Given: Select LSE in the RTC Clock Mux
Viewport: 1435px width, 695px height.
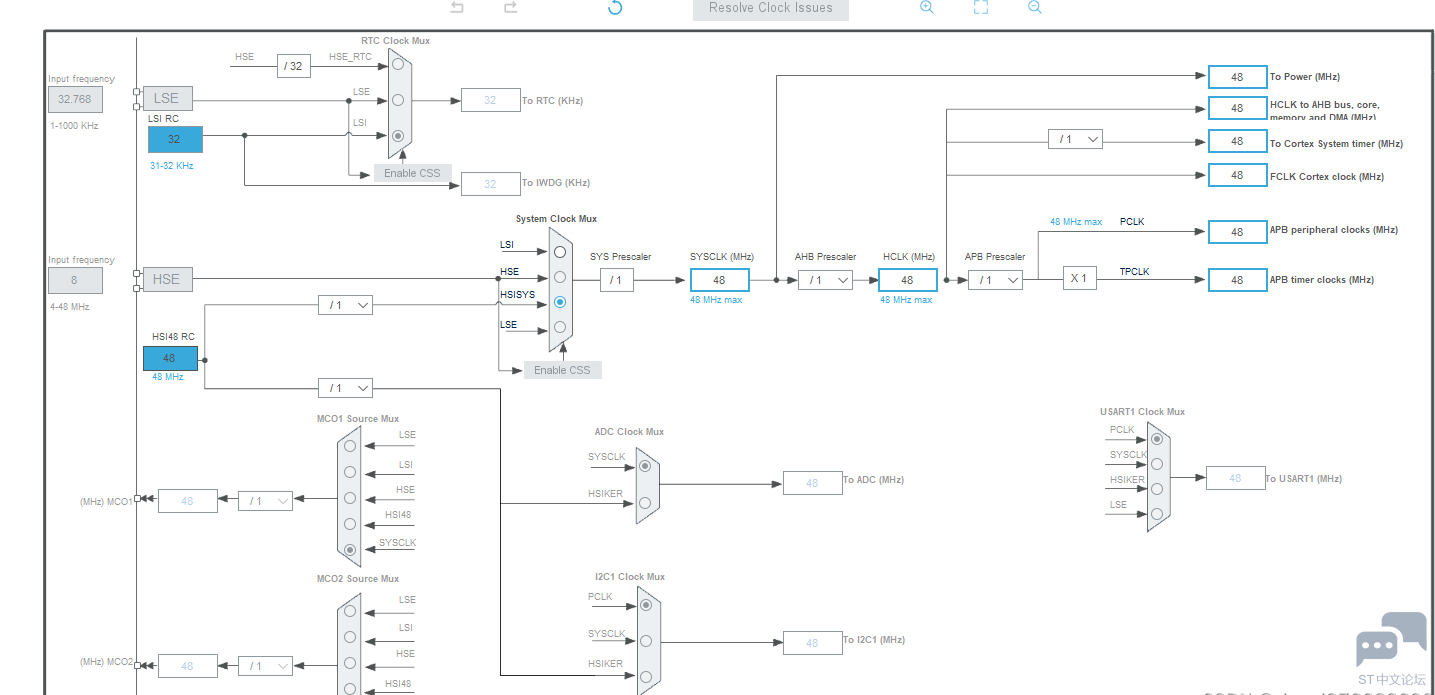Looking at the screenshot, I should pos(398,100).
